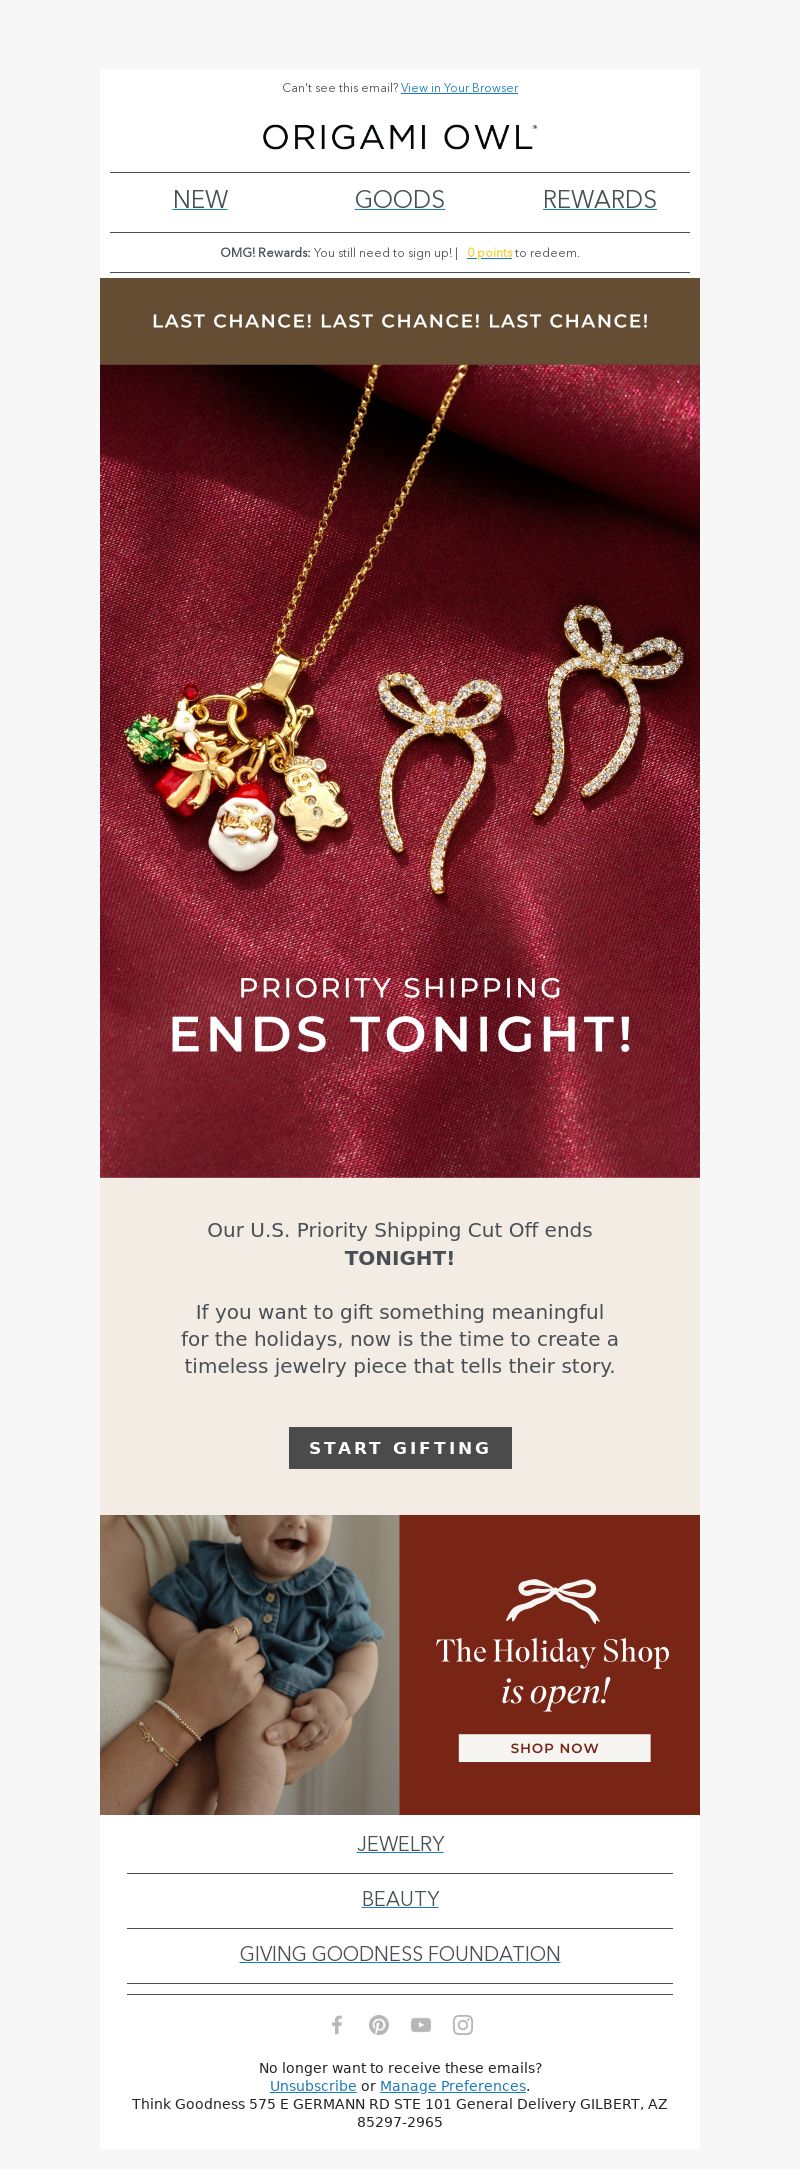Click the priority shipping ends tonight hero image
The image size is (800, 2169).
pyautogui.click(x=400, y=771)
